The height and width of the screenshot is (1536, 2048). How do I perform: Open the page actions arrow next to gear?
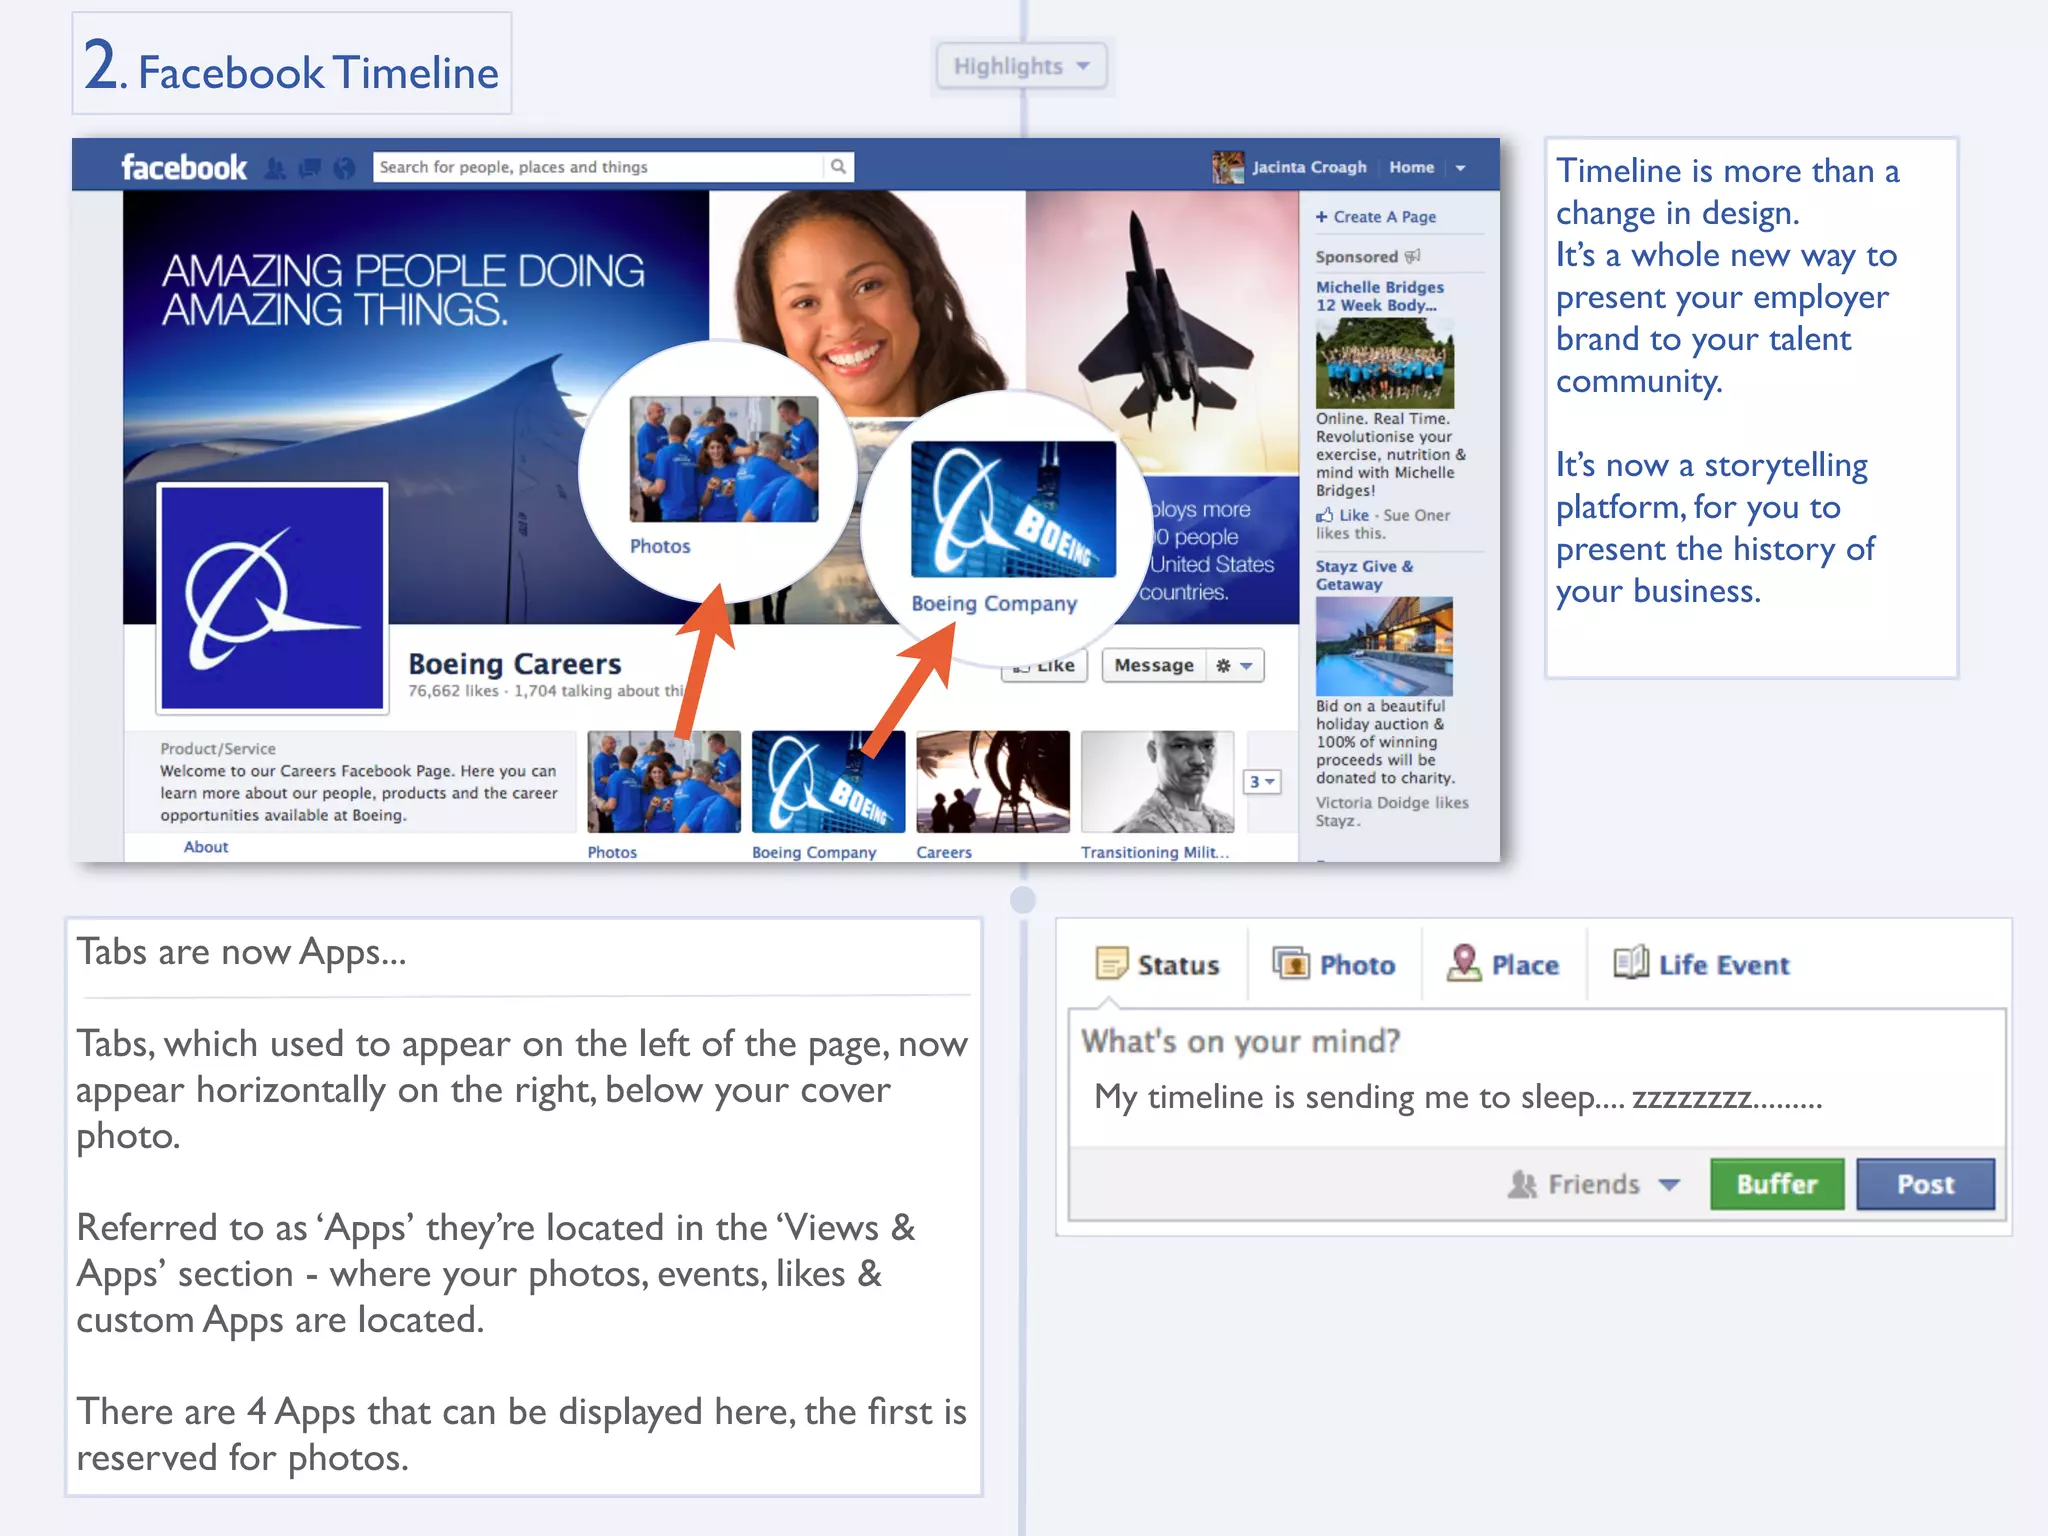coord(1247,666)
